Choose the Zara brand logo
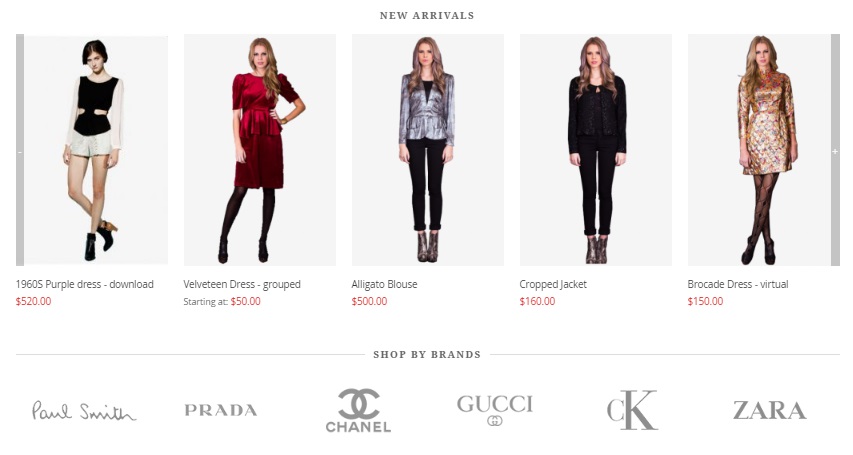This screenshot has width=853, height=455. (x=769, y=410)
